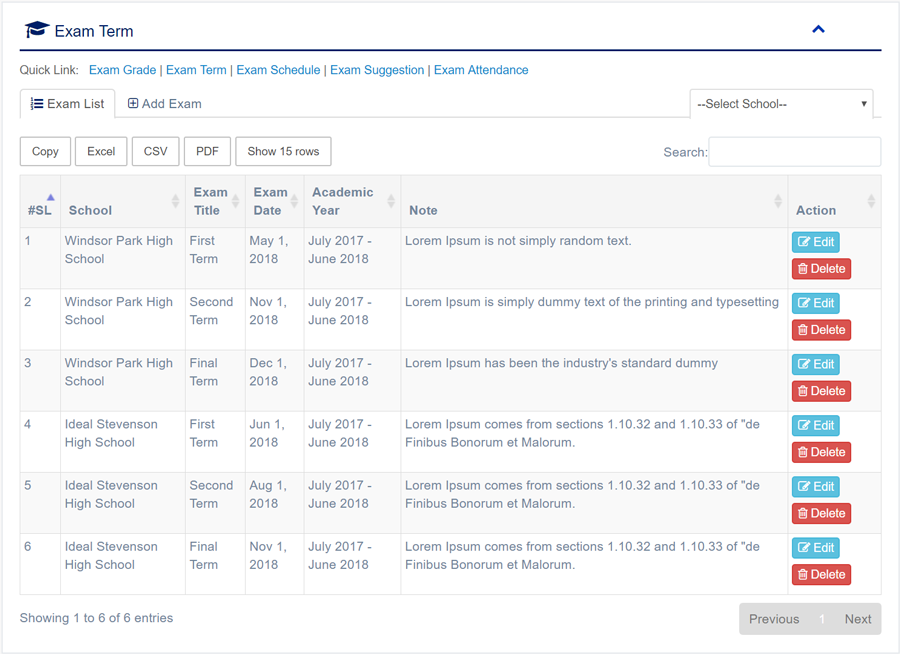This screenshot has width=900, height=654.
Task: Delete row 3 Windsor Park Final Term
Action: [x=821, y=391]
